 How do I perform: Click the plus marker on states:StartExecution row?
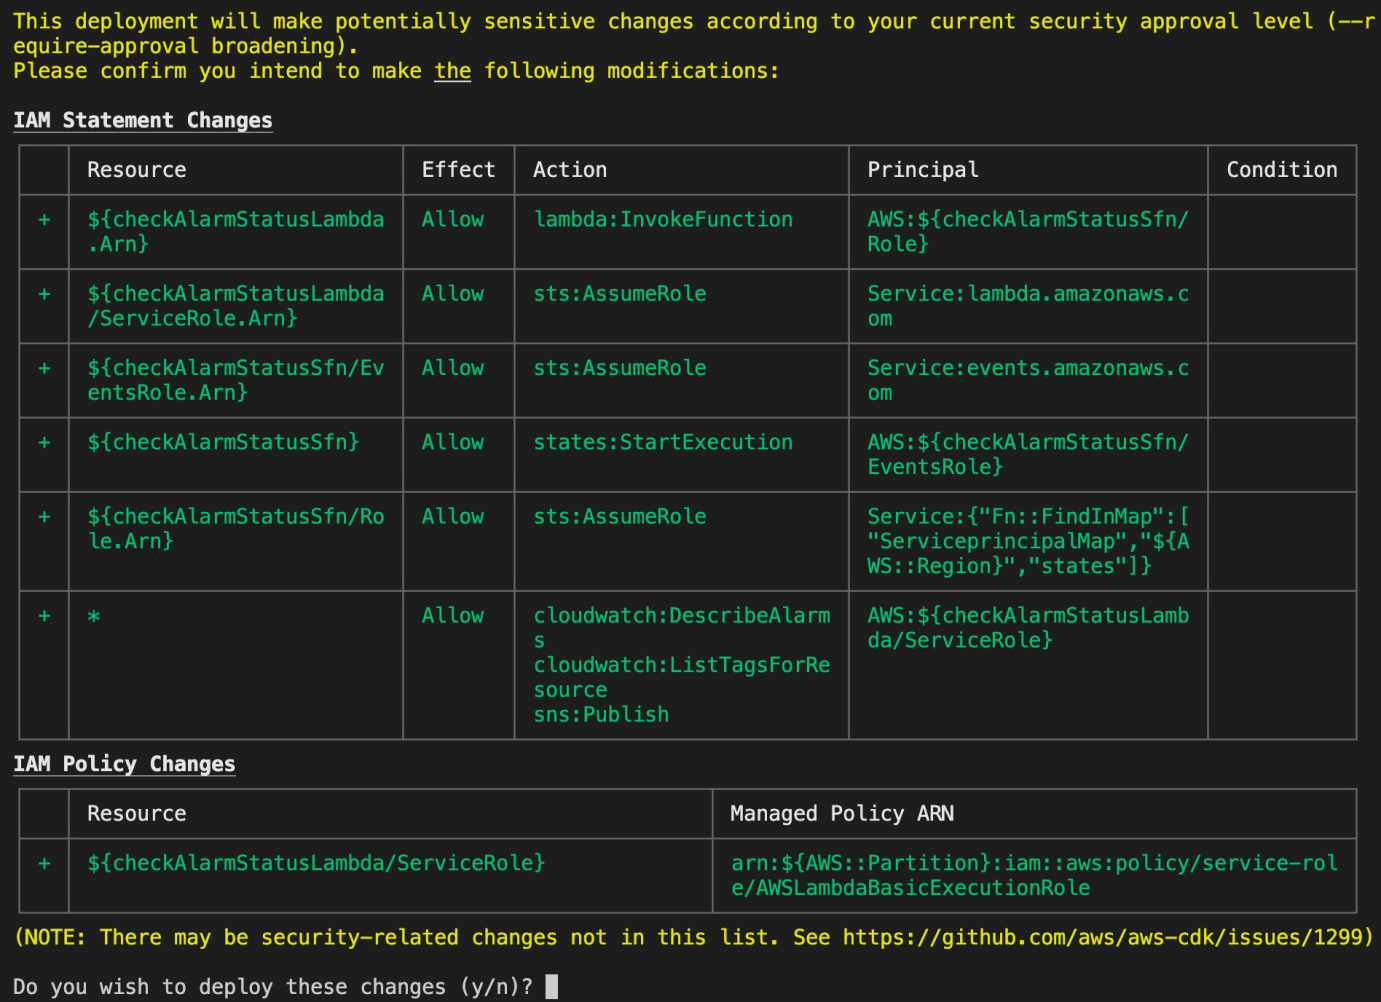(x=44, y=442)
